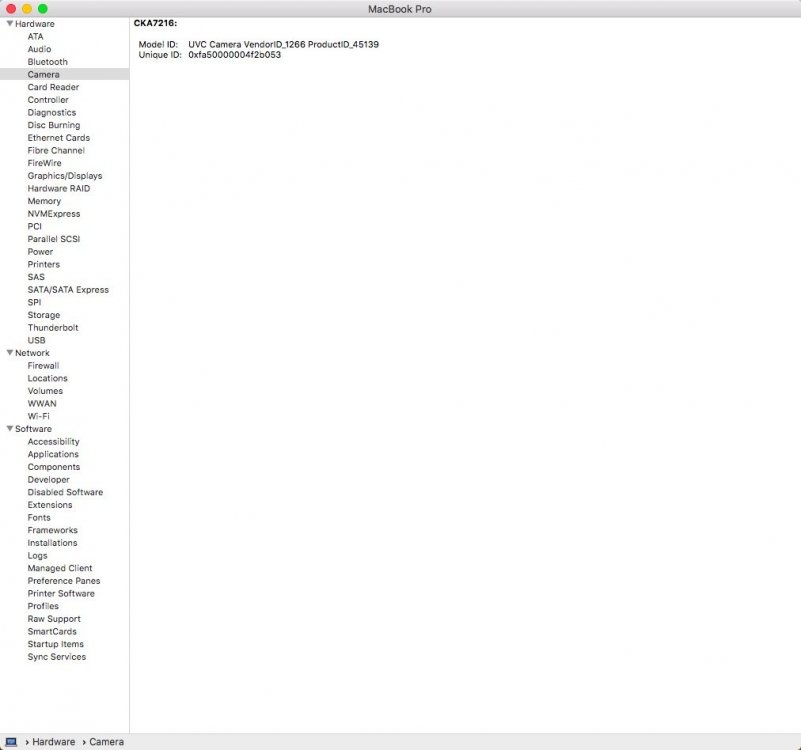Click Camera in the bottom path bar
Image resolution: width=801 pixels, height=750 pixels.
(106, 742)
